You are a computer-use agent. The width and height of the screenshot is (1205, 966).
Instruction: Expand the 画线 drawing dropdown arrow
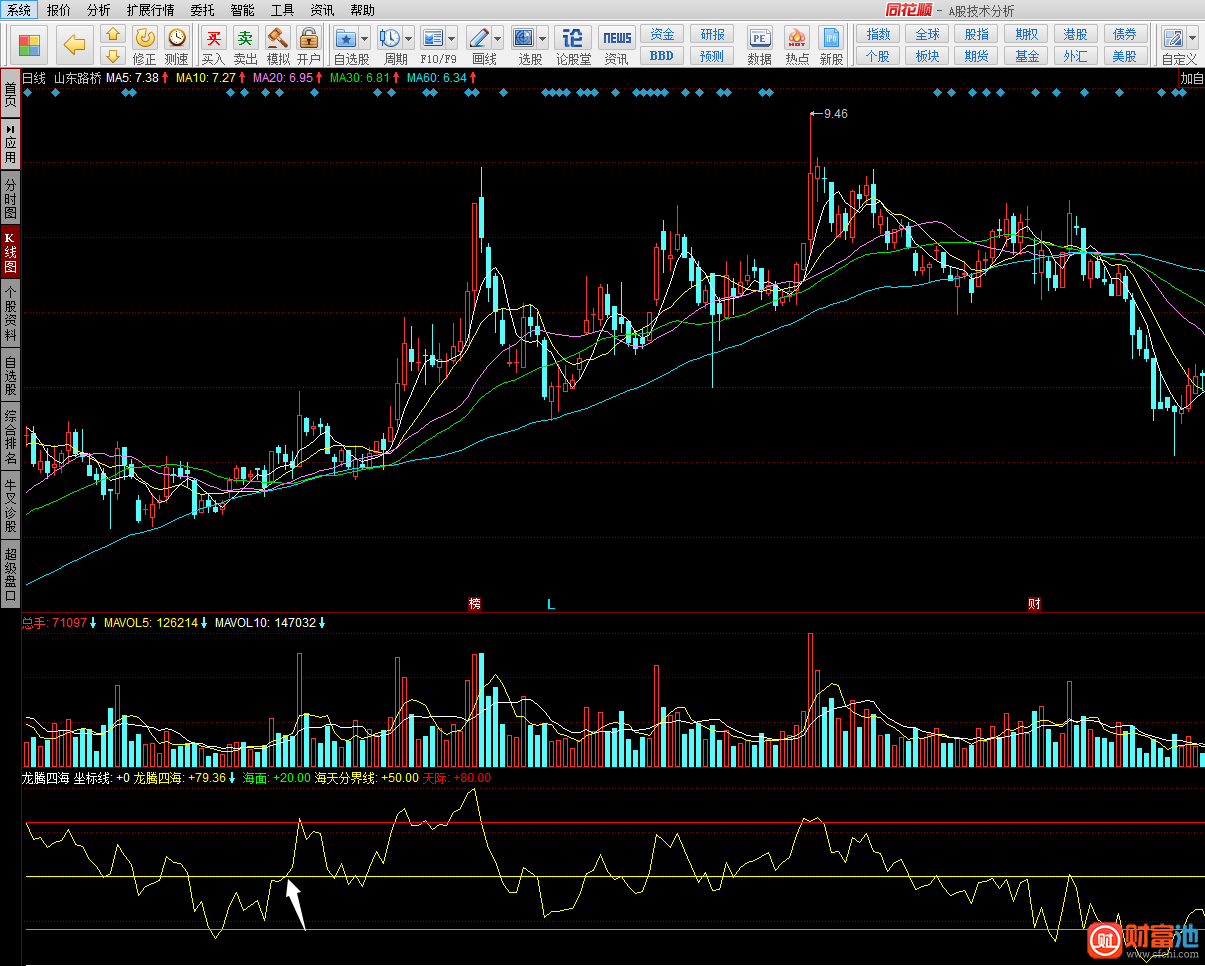point(497,39)
